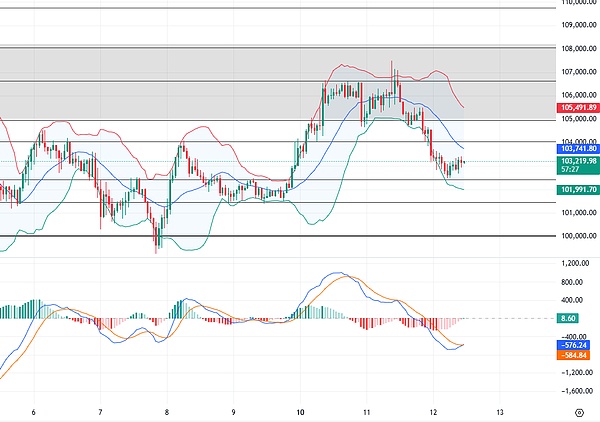This screenshot has height=422, width=600.
Task: Click the blue 103,741.80 basis price label
Action: click(x=577, y=148)
